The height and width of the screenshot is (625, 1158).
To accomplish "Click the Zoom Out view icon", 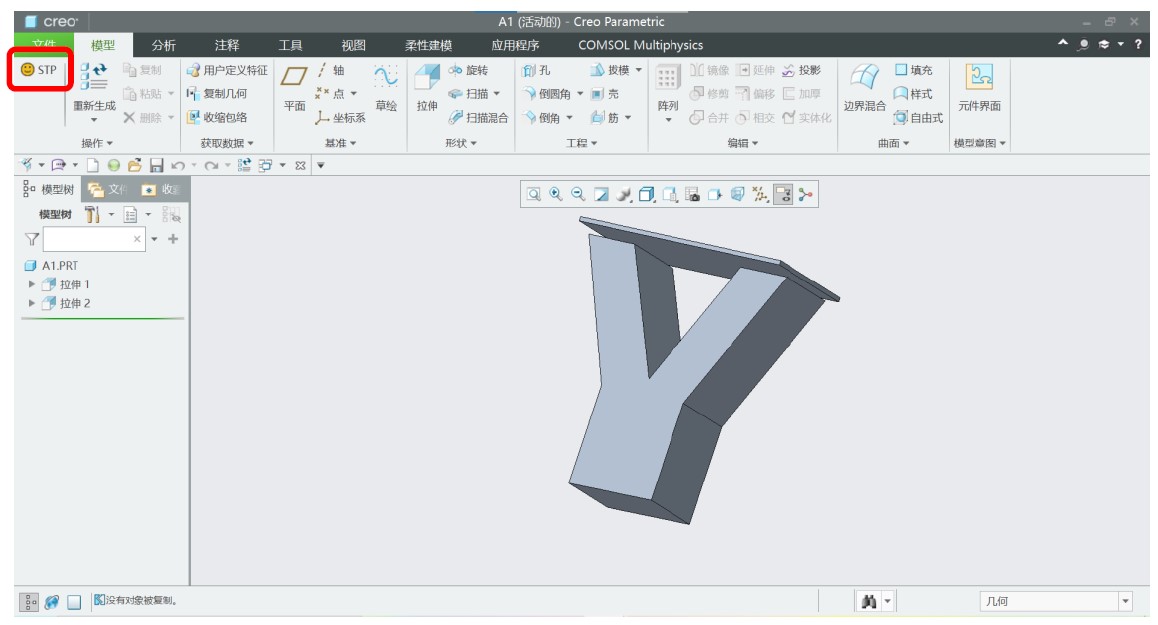I will pos(578,194).
